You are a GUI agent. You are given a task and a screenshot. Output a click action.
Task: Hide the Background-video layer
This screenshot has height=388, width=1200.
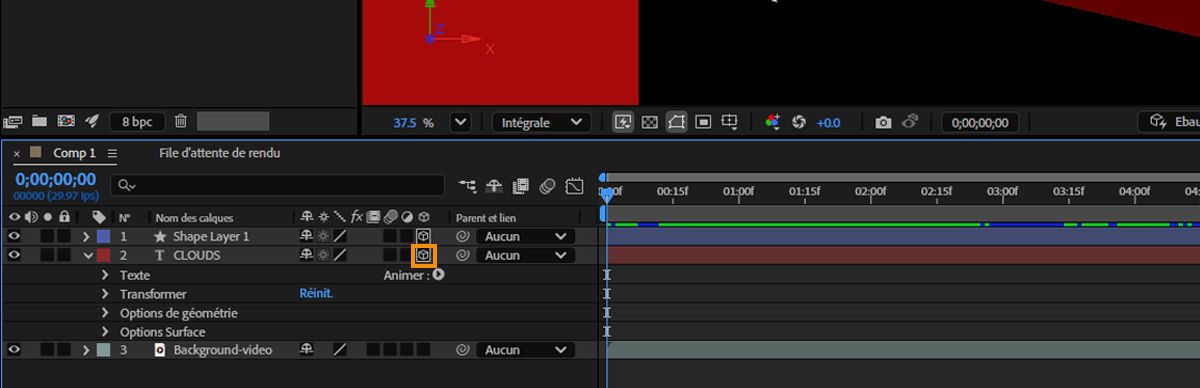click(x=14, y=350)
